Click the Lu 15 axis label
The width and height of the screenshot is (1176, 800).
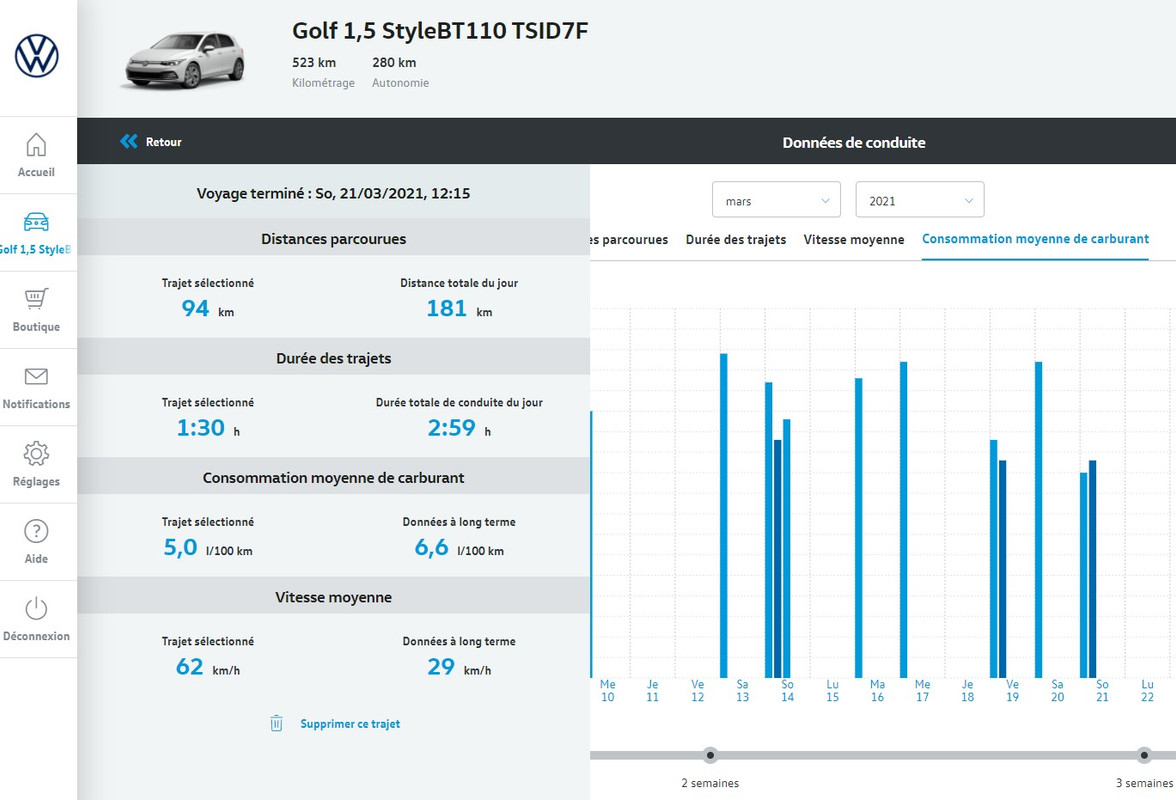click(x=832, y=691)
